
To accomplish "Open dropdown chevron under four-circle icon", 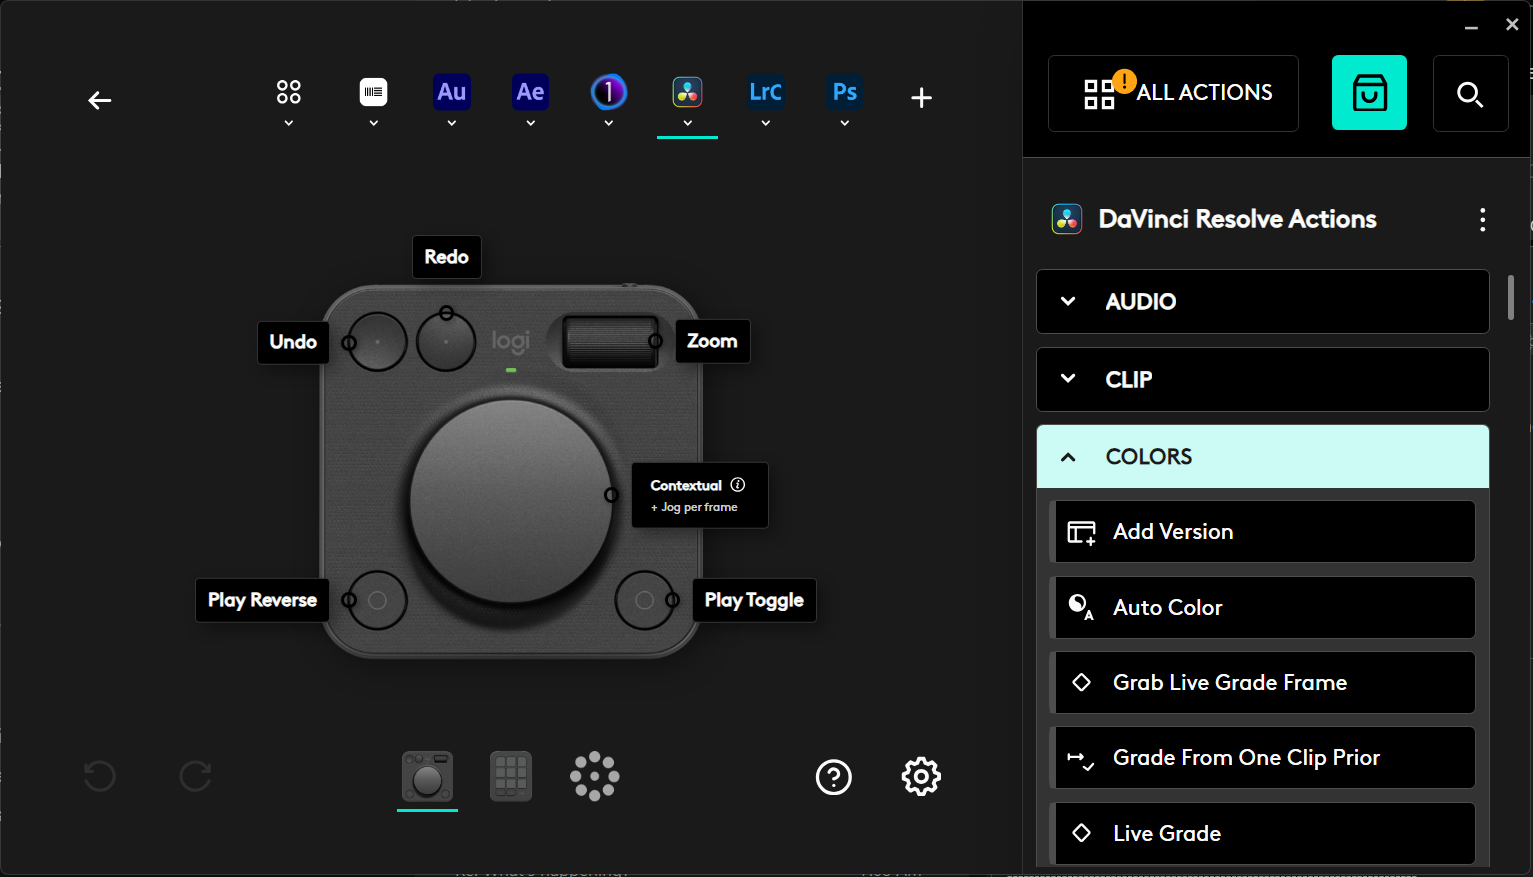I will (289, 123).
